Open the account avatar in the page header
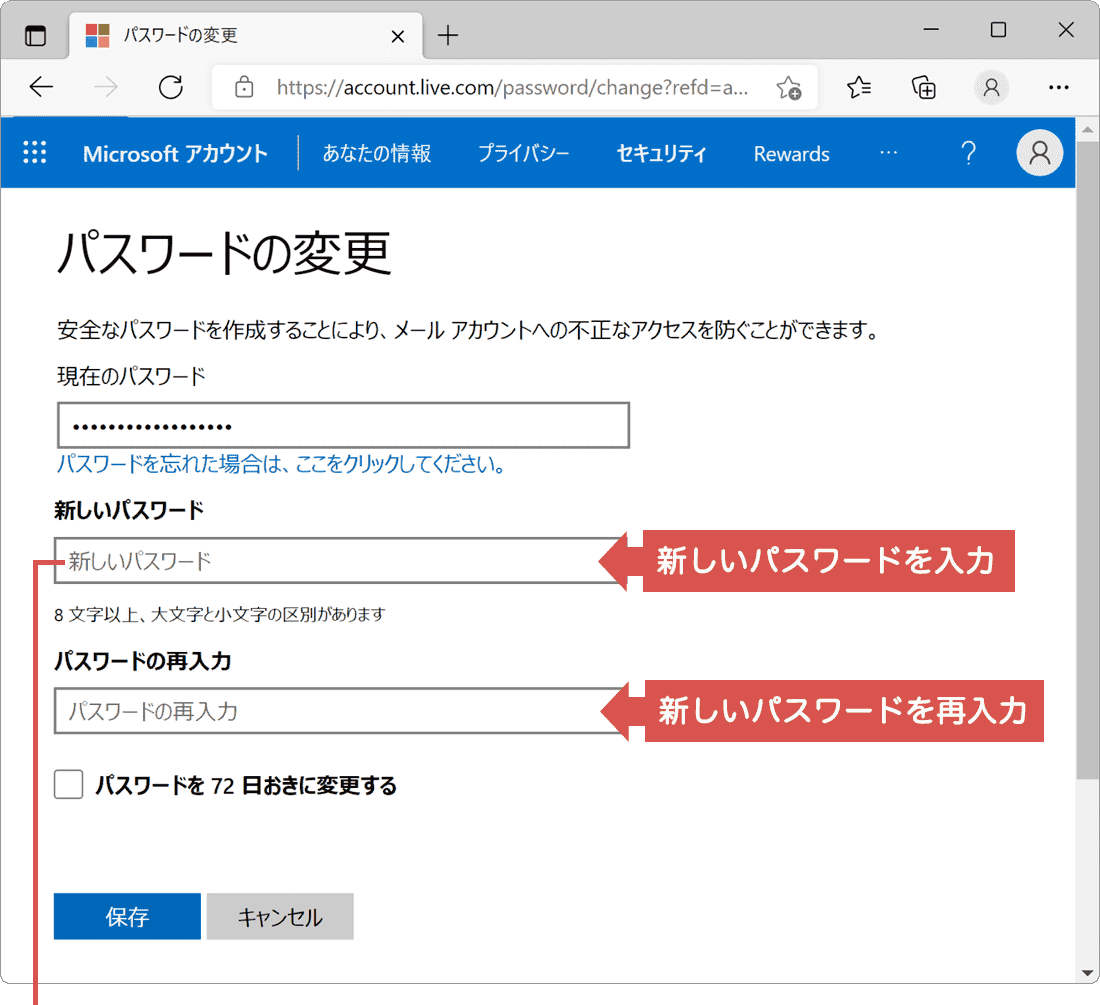 tap(1039, 152)
